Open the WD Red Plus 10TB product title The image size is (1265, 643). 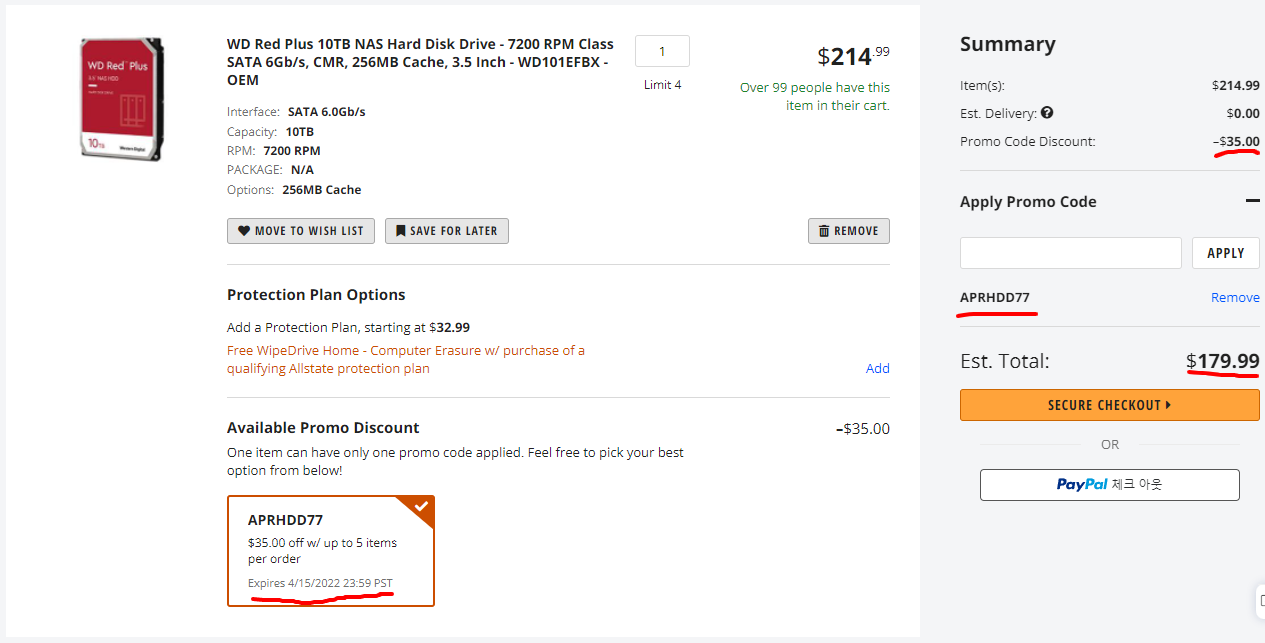click(x=420, y=62)
